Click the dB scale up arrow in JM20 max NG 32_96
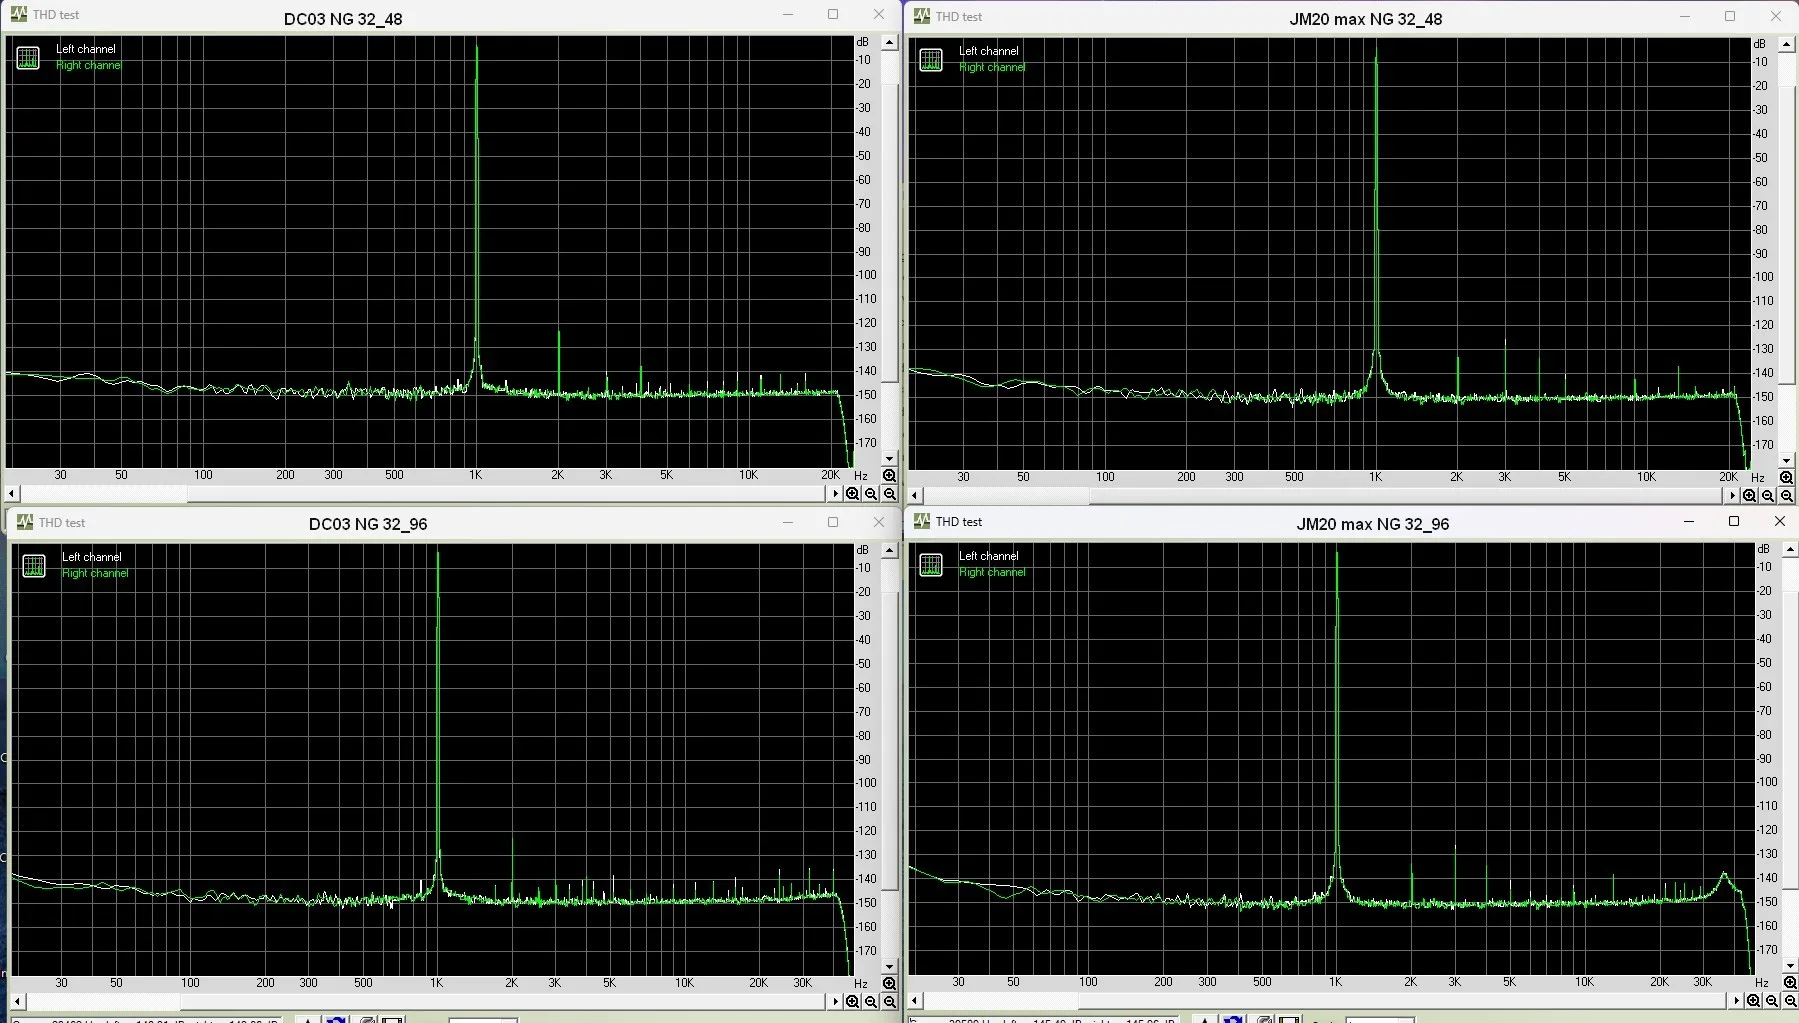 pos(1790,550)
